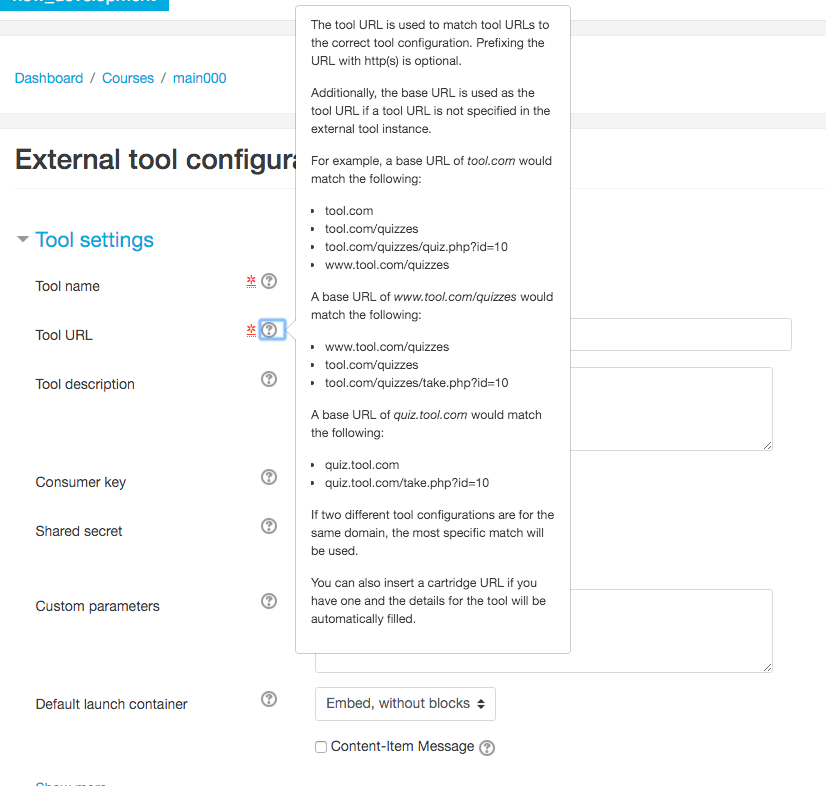Open Custom parameters help icon
This screenshot has width=826, height=786.
tap(269, 601)
